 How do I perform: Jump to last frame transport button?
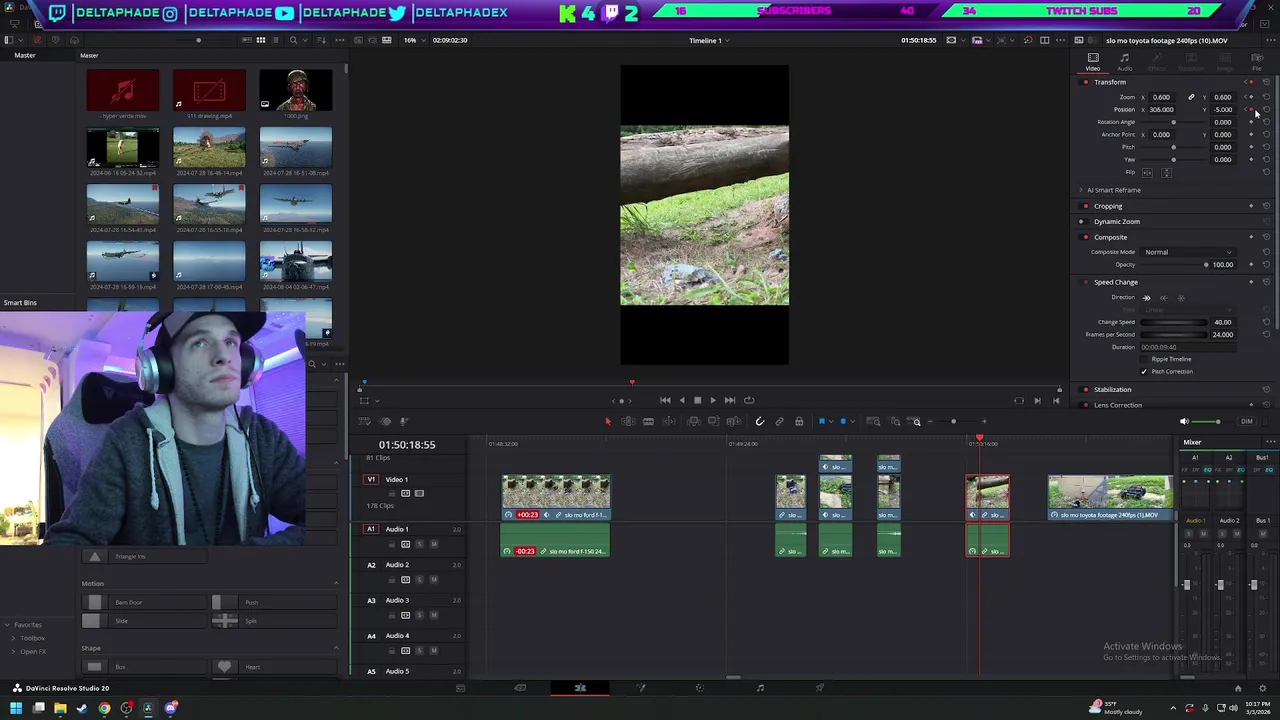pos(730,400)
